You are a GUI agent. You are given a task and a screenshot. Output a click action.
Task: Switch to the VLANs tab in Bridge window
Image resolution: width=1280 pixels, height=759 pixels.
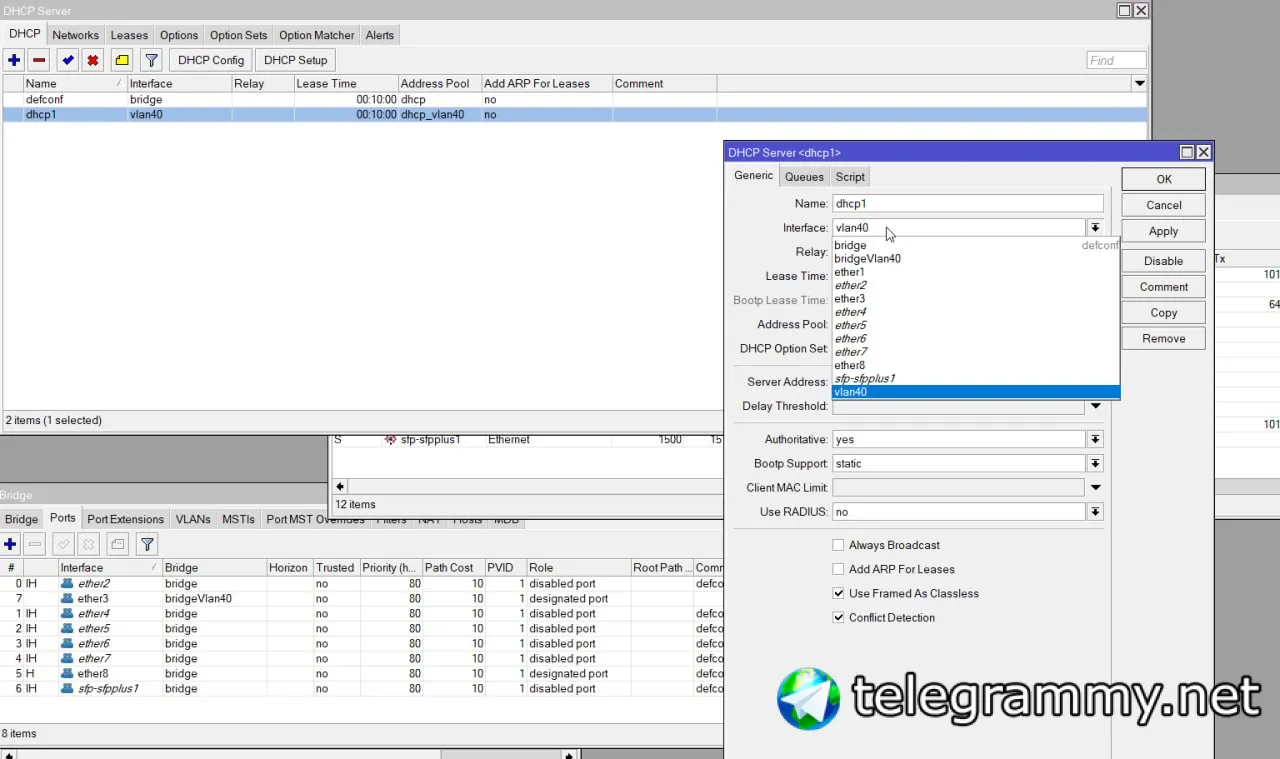tap(193, 519)
